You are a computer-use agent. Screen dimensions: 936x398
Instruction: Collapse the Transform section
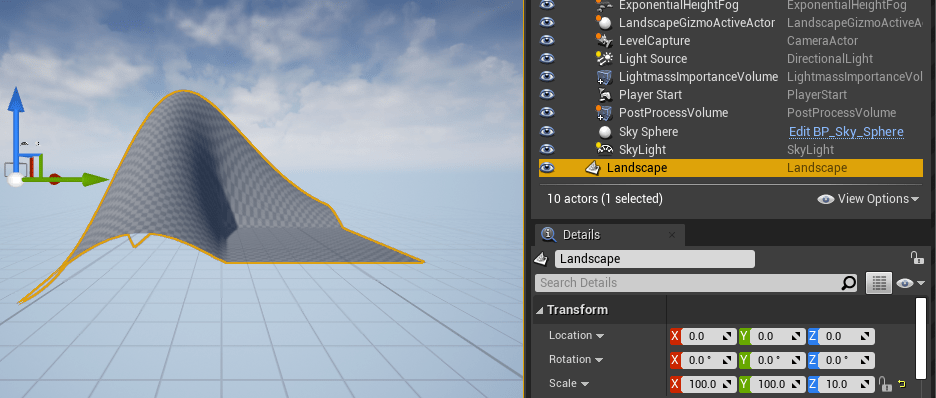pyautogui.click(x=540, y=310)
